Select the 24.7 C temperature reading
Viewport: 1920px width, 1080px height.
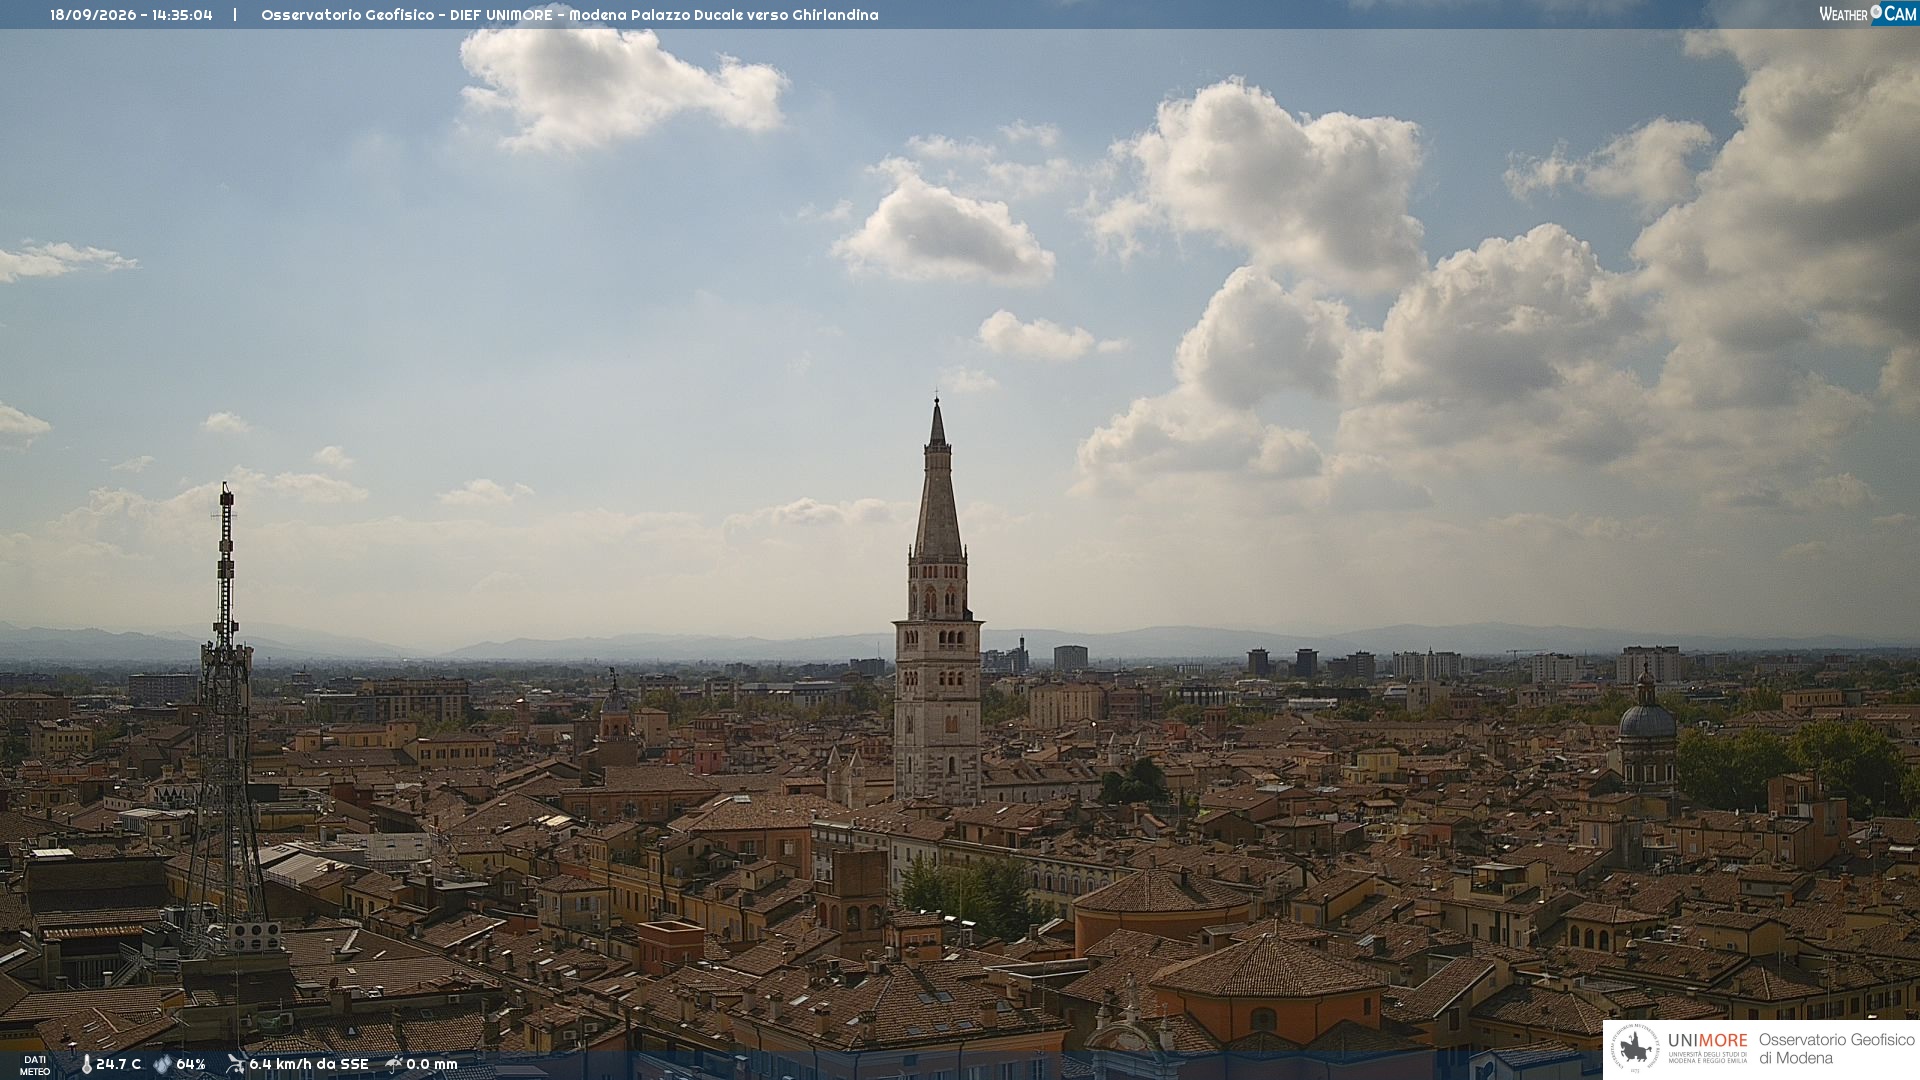click(x=118, y=1064)
